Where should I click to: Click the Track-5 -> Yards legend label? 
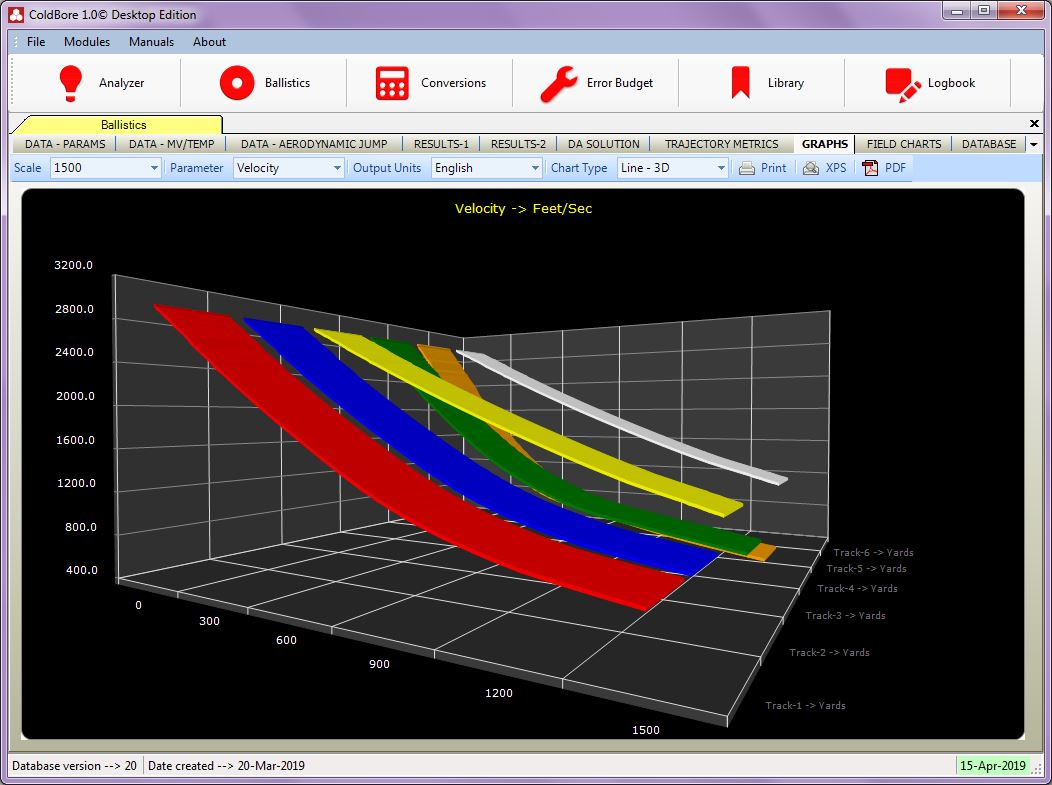[866, 568]
